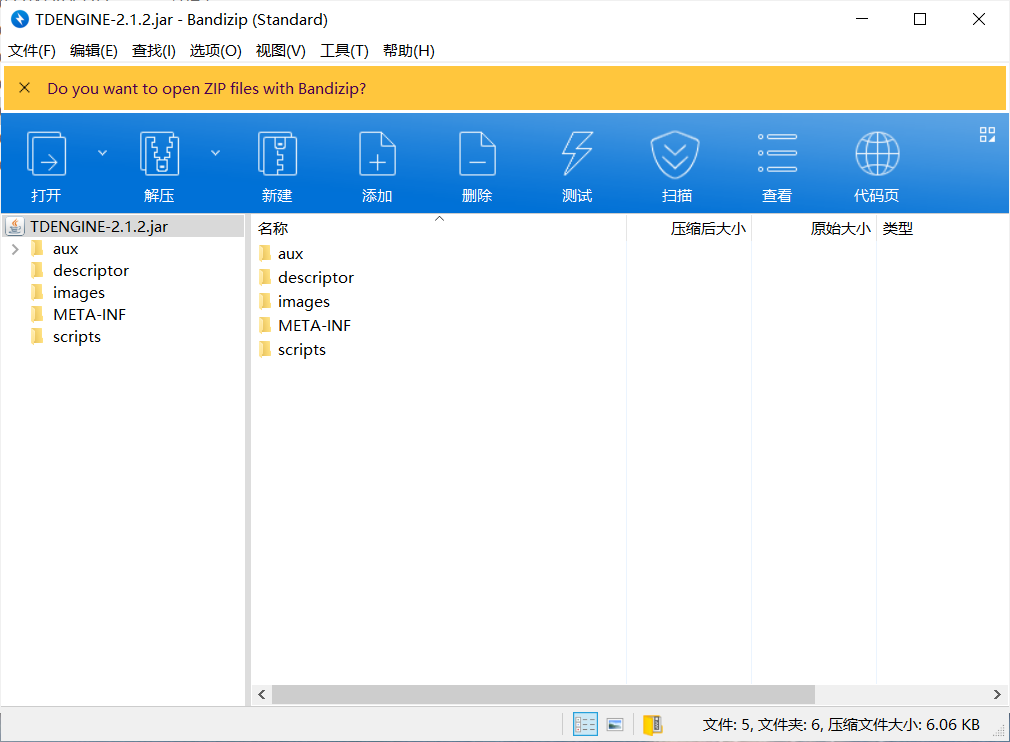
Task: Select descriptor folder in file list
Action: tap(316, 278)
